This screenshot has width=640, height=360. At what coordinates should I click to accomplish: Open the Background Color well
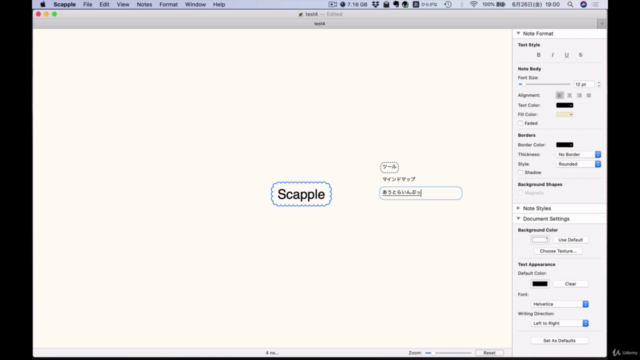540,240
